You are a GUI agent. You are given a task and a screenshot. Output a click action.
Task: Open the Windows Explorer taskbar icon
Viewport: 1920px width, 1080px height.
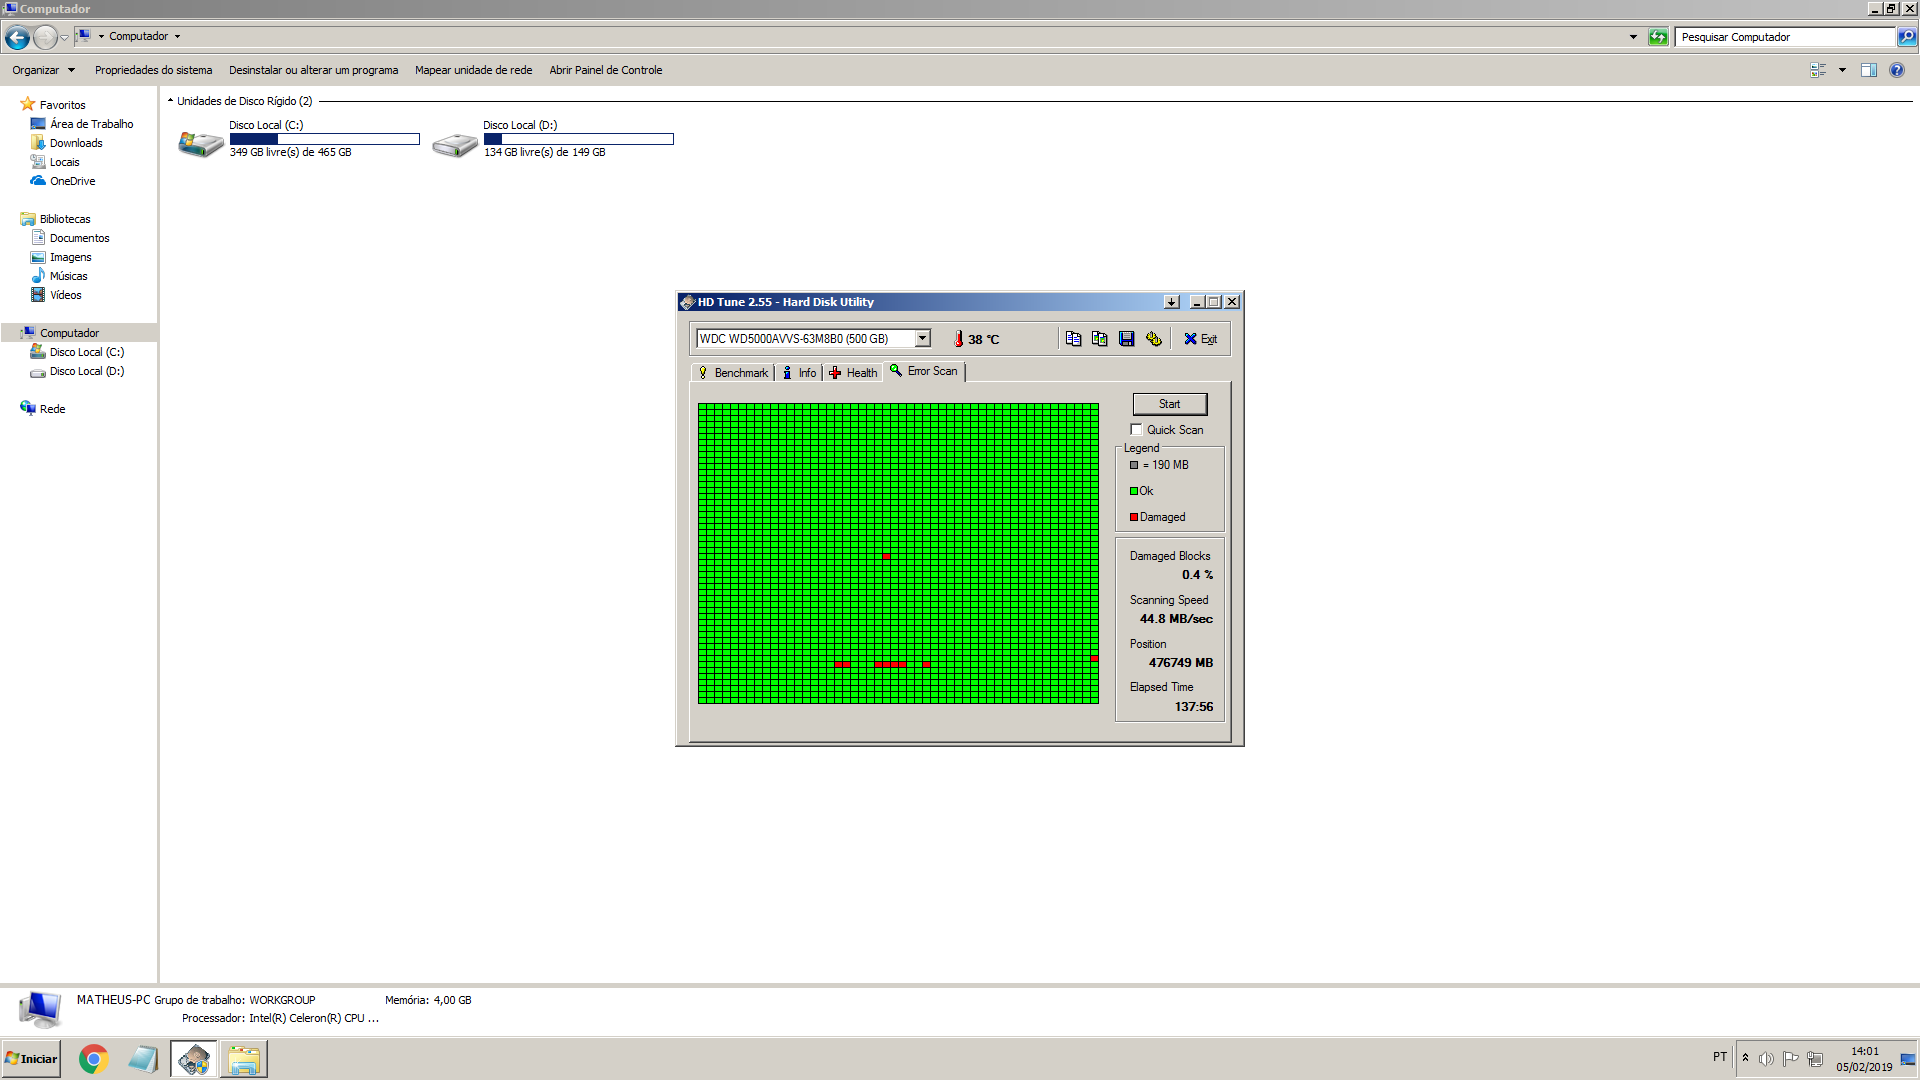244,1059
